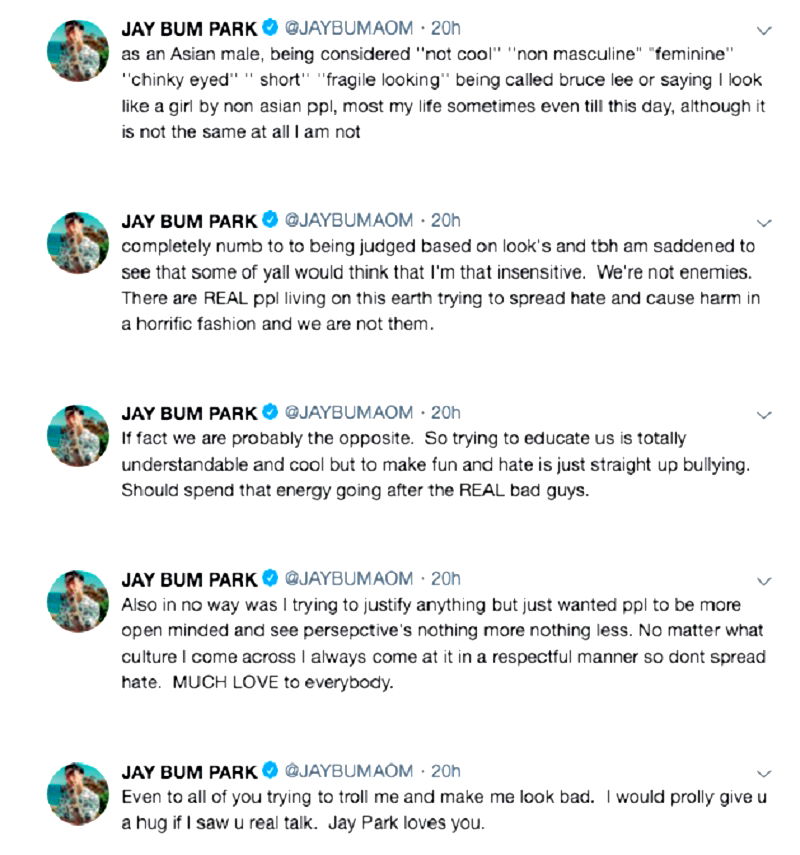800x855 pixels.
Task: Expand options chevron on "as an Asian male" tweet
Action: tap(765, 31)
